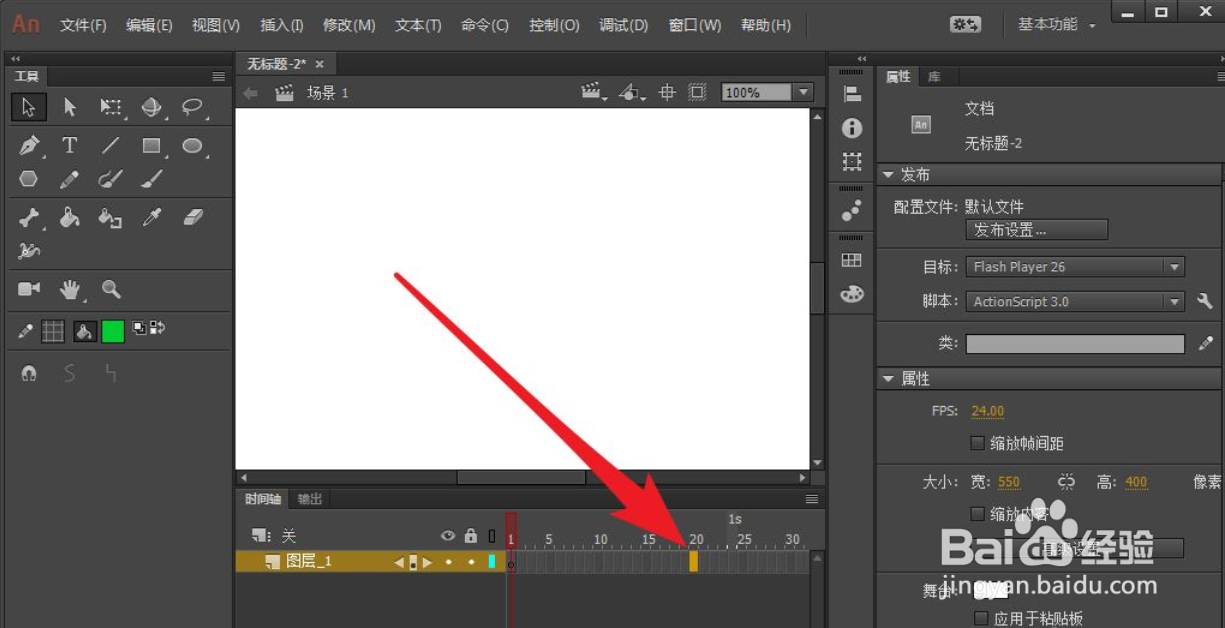Open the stage zoom 100% dropdown

point(802,92)
